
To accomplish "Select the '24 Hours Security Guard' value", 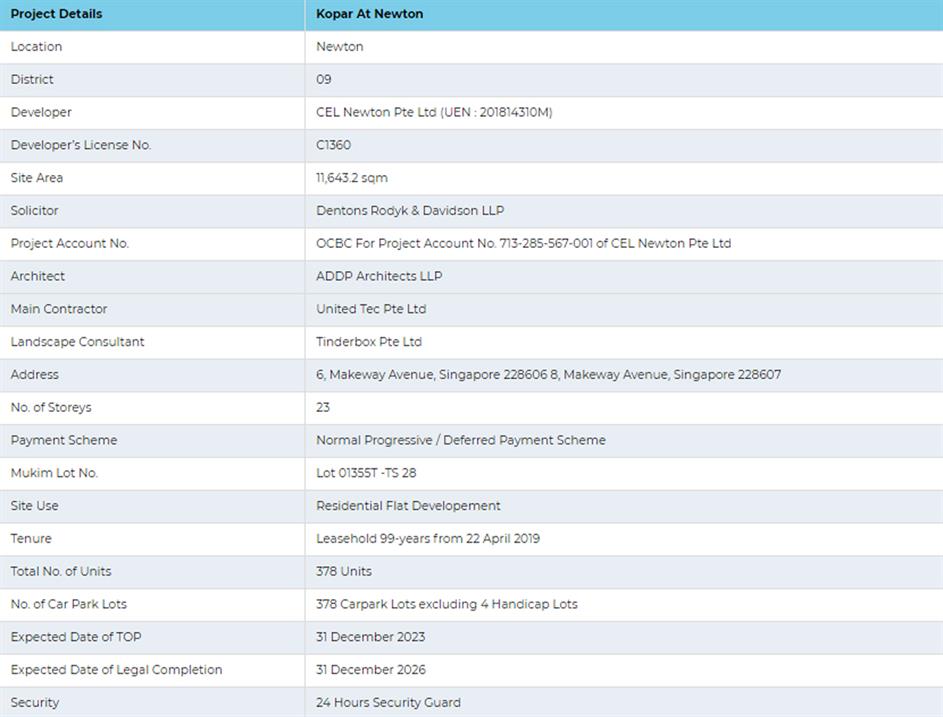I will 388,703.
